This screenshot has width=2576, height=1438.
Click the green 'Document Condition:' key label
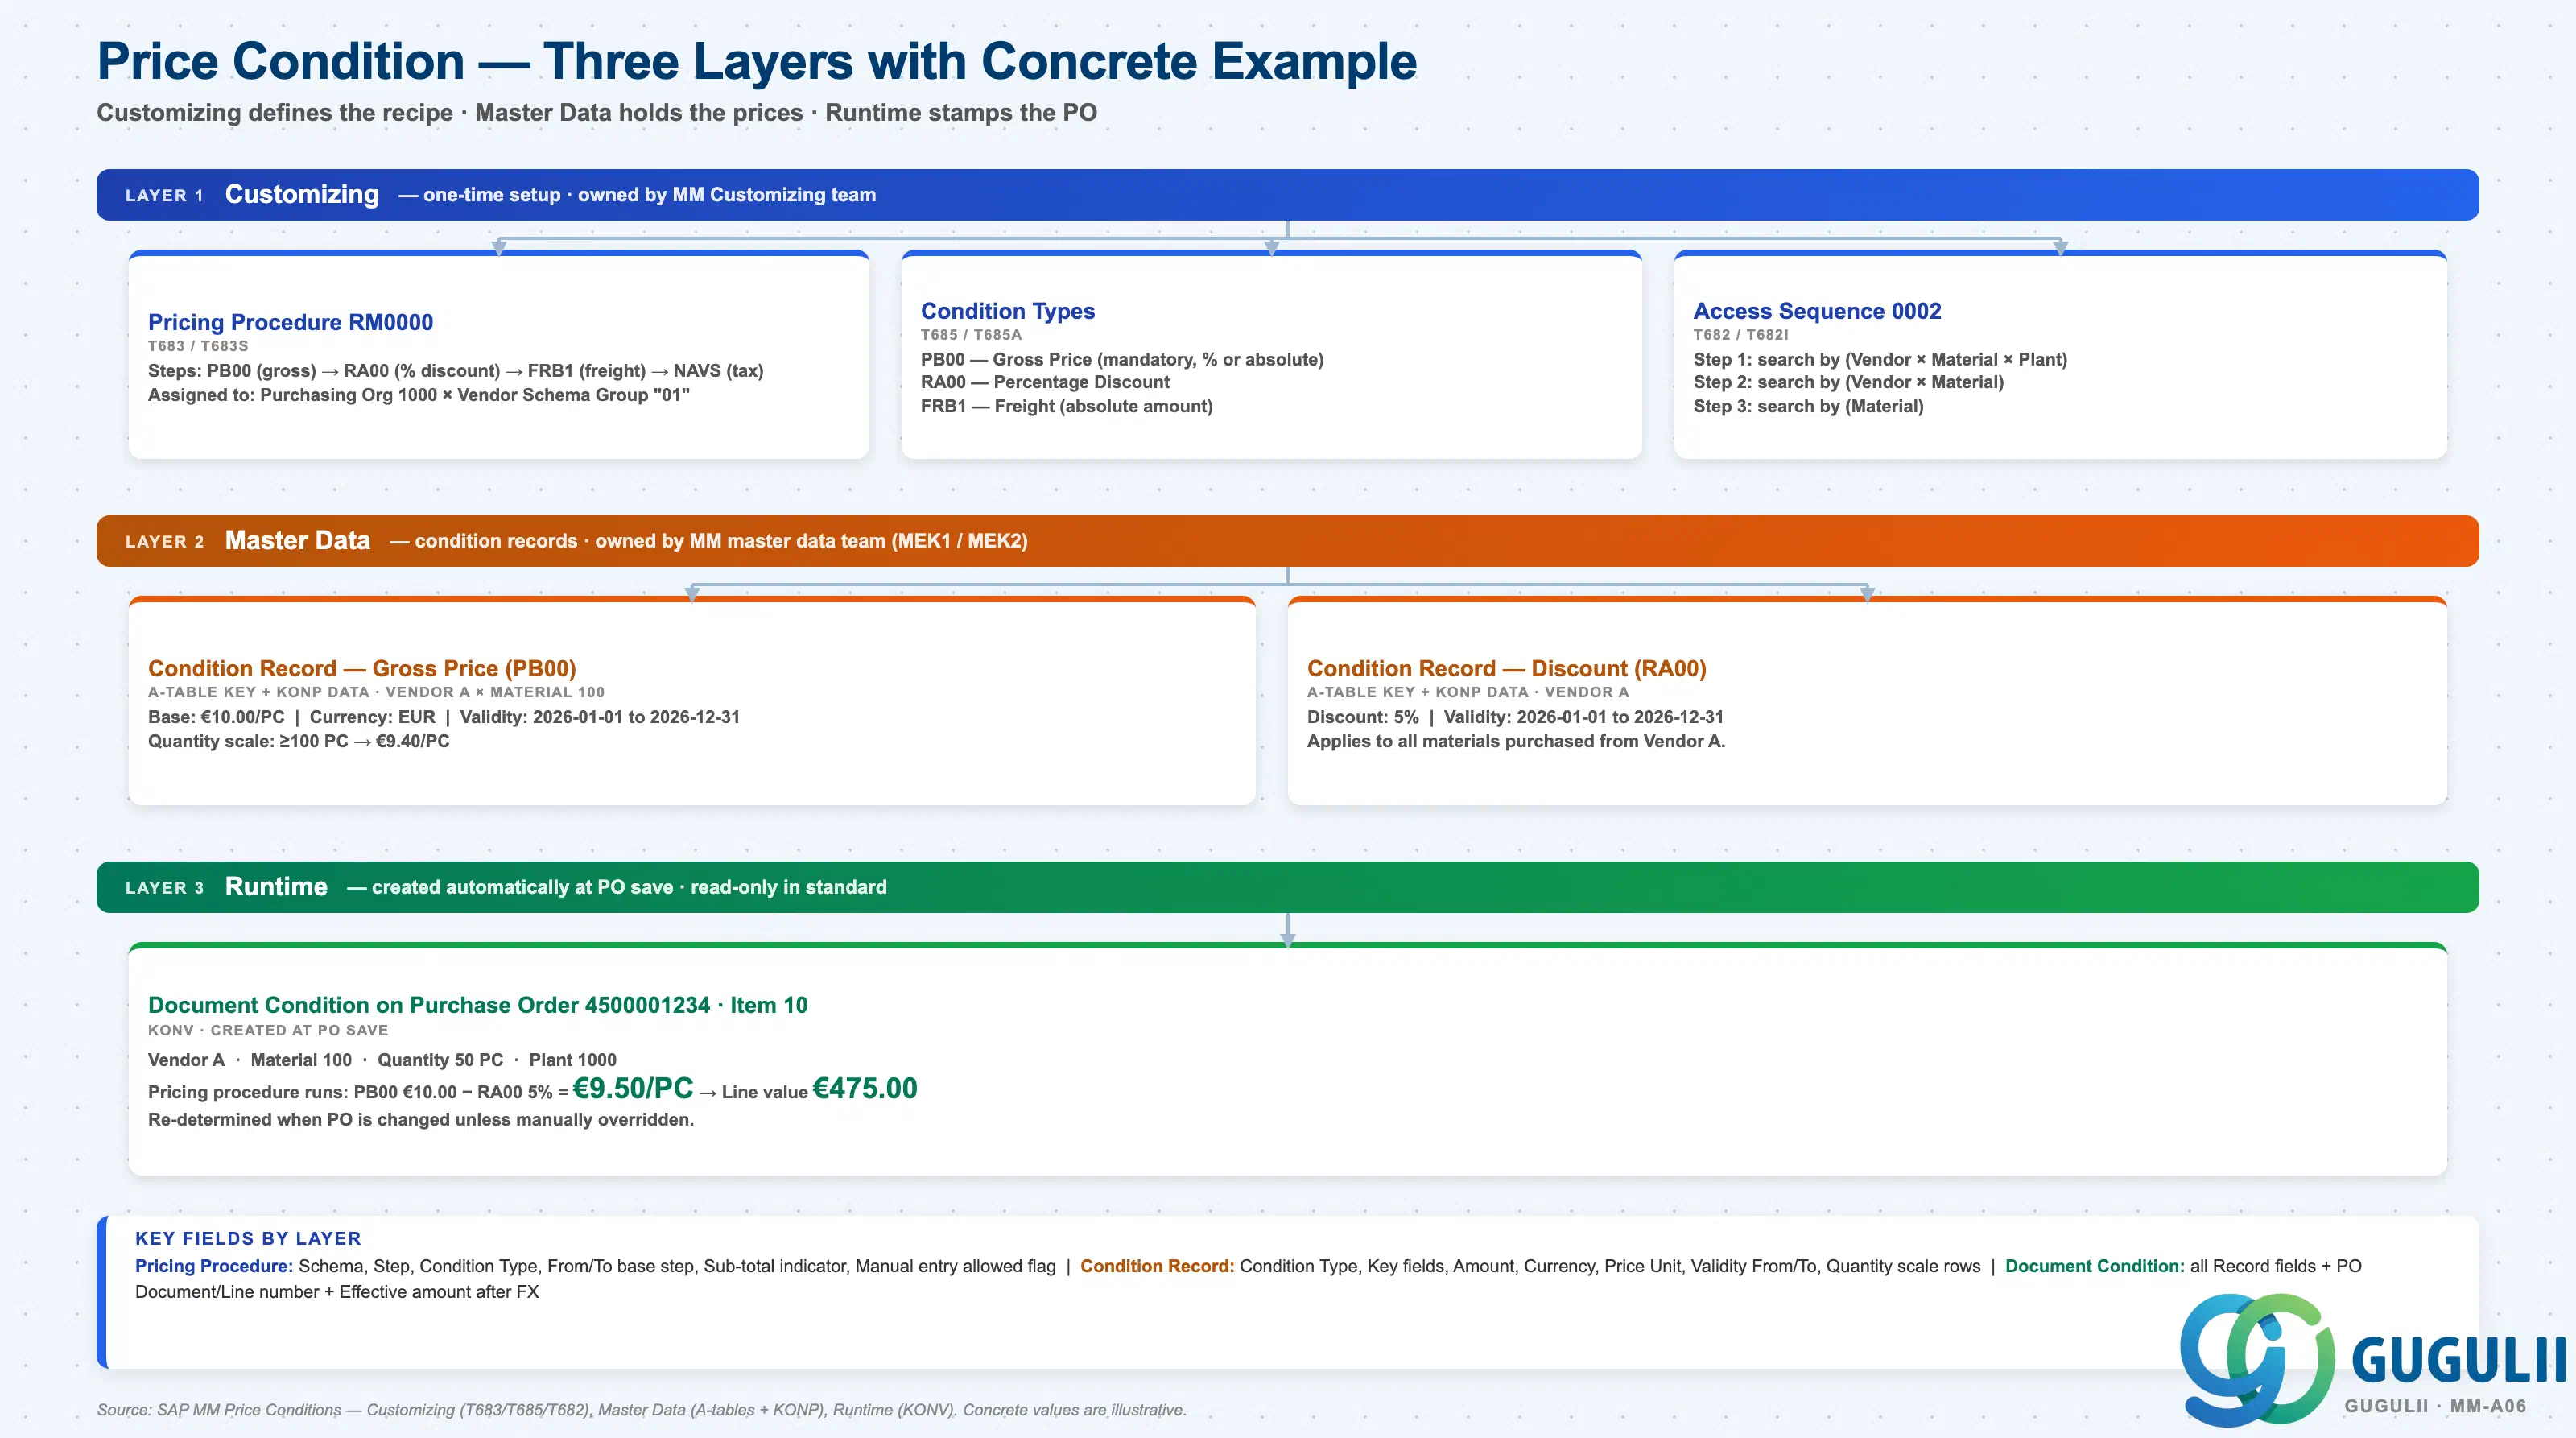pos(2095,1266)
